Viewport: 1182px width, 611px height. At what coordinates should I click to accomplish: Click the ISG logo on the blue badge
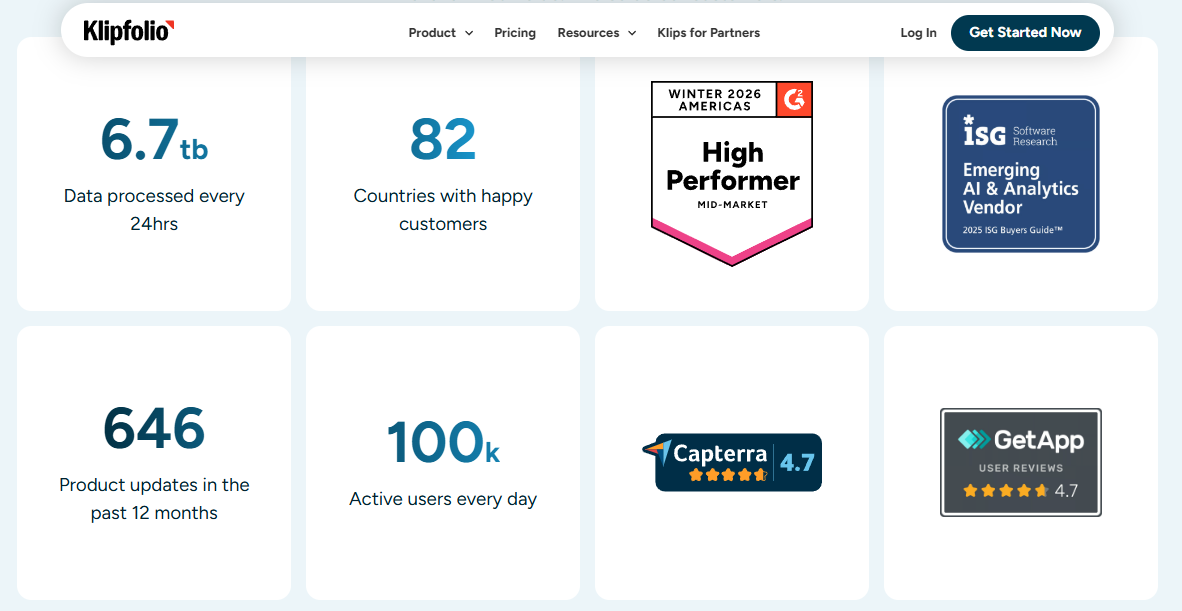tap(984, 130)
